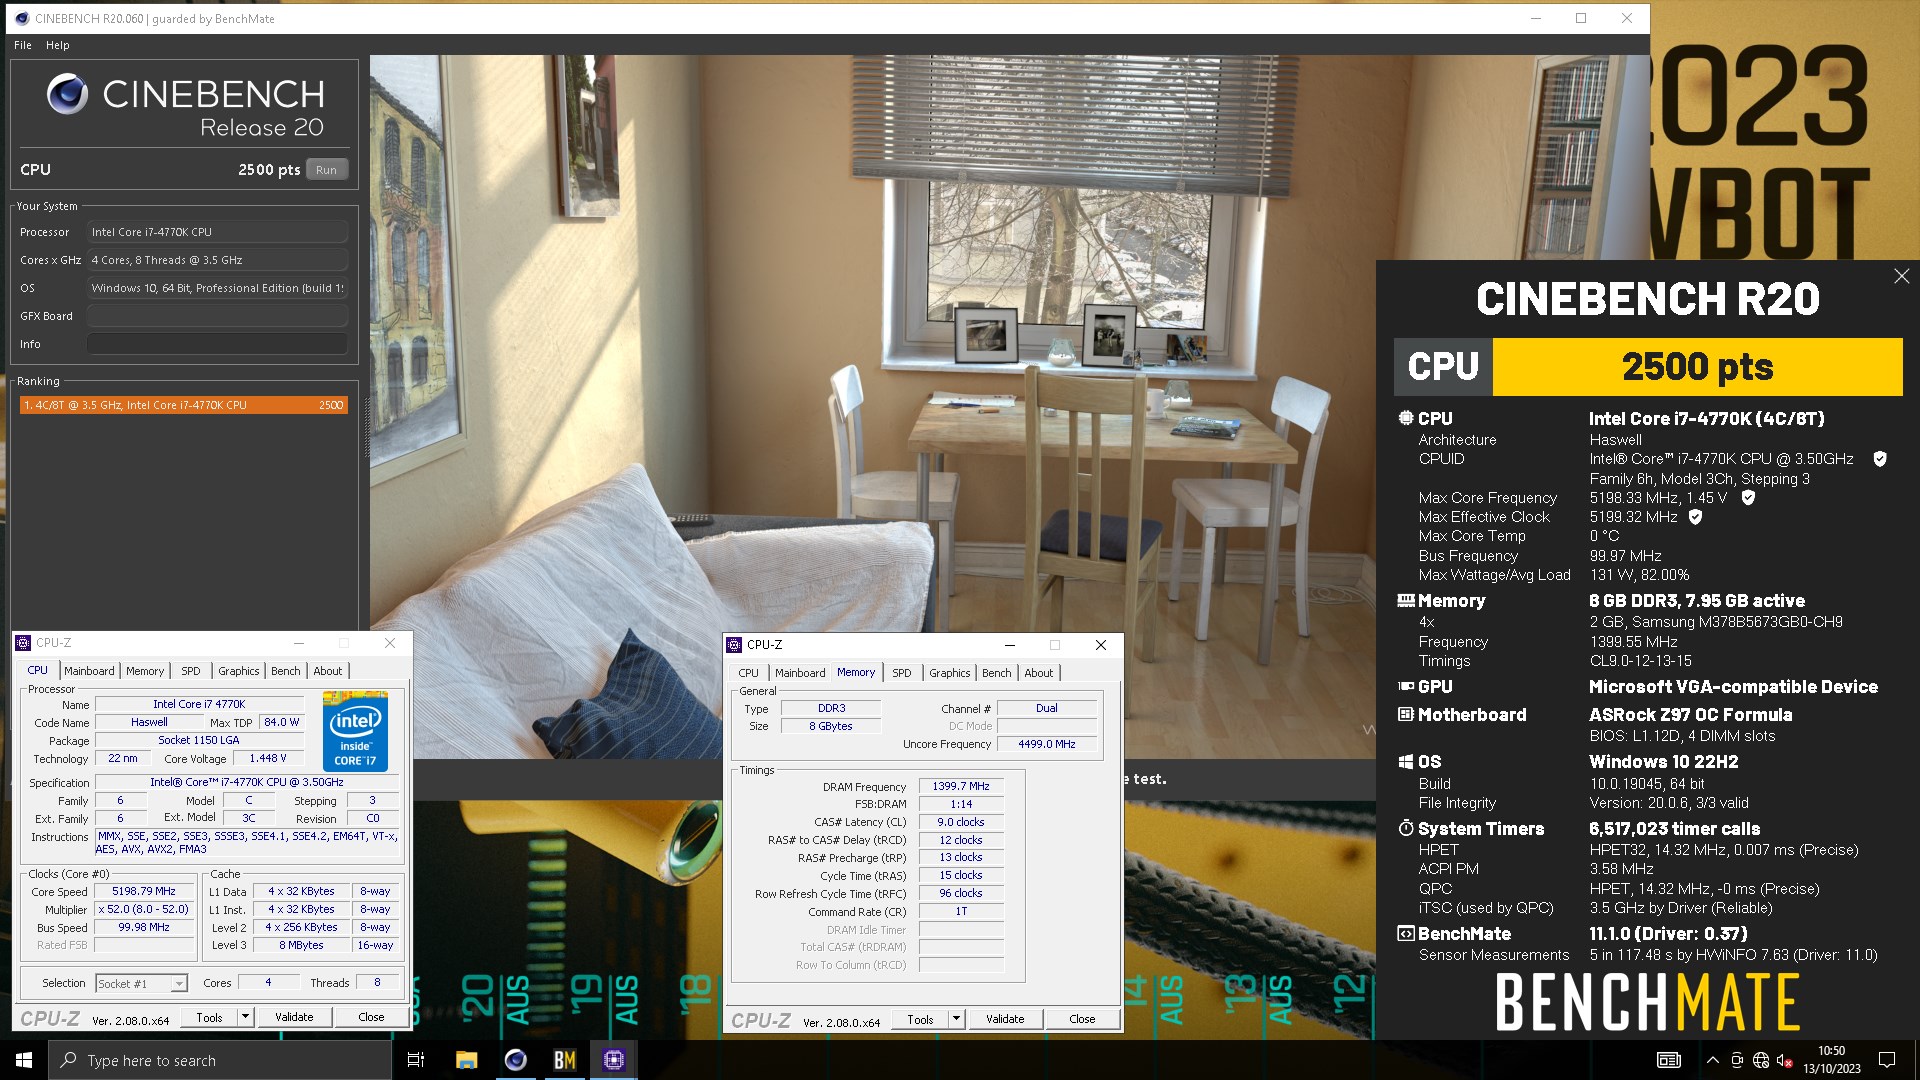Viewport: 1920px width, 1080px height.
Task: Open File Explorer from taskbar
Action: [x=466, y=1060]
